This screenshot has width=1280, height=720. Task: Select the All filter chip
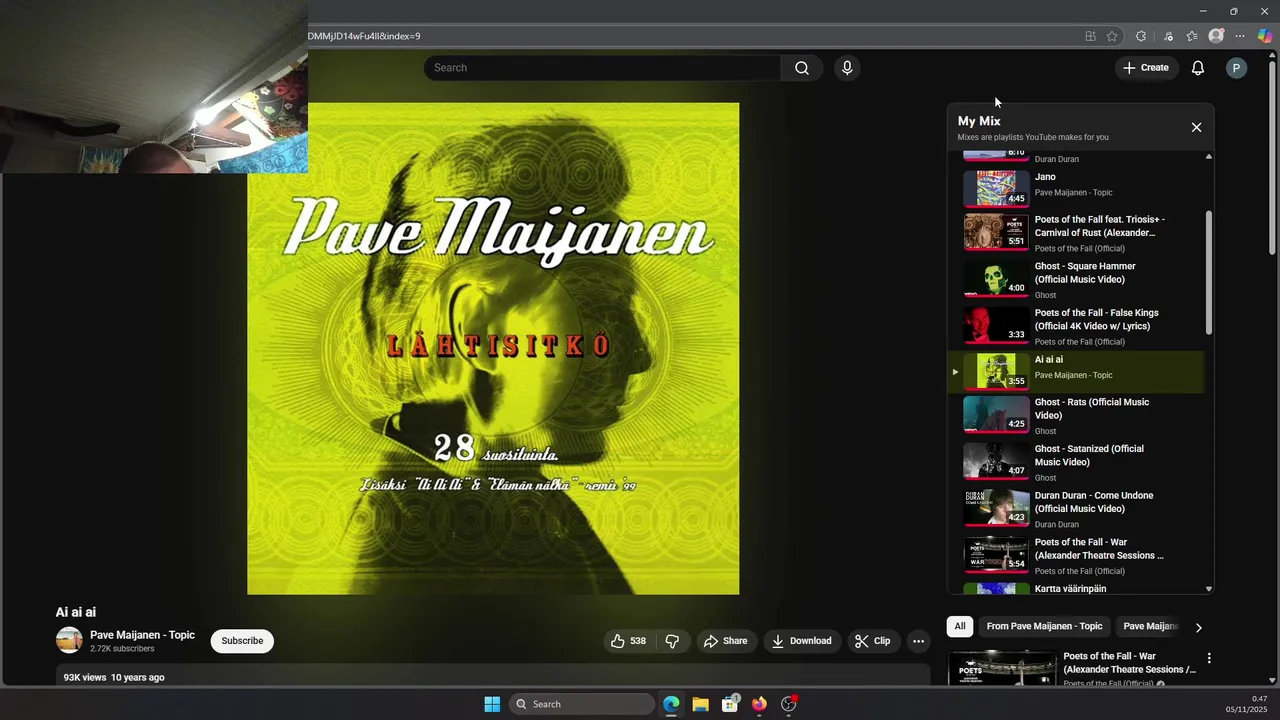pos(959,627)
